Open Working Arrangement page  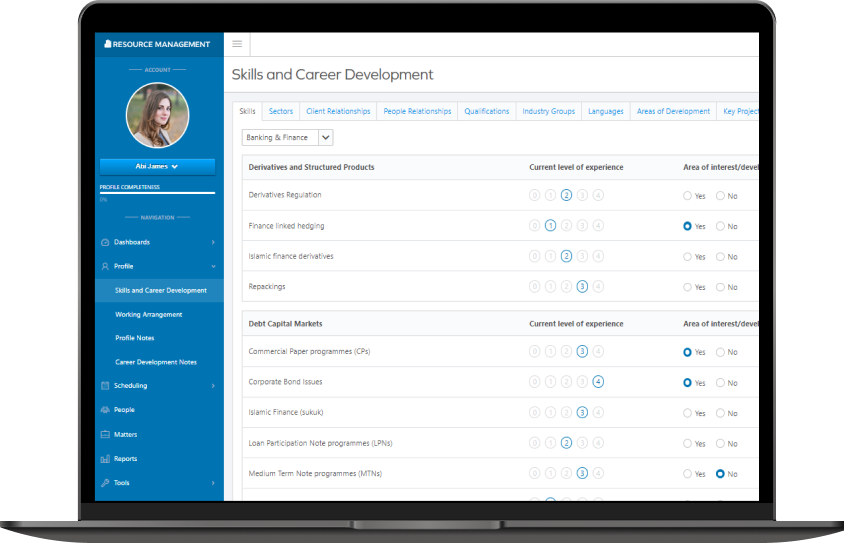coord(148,314)
